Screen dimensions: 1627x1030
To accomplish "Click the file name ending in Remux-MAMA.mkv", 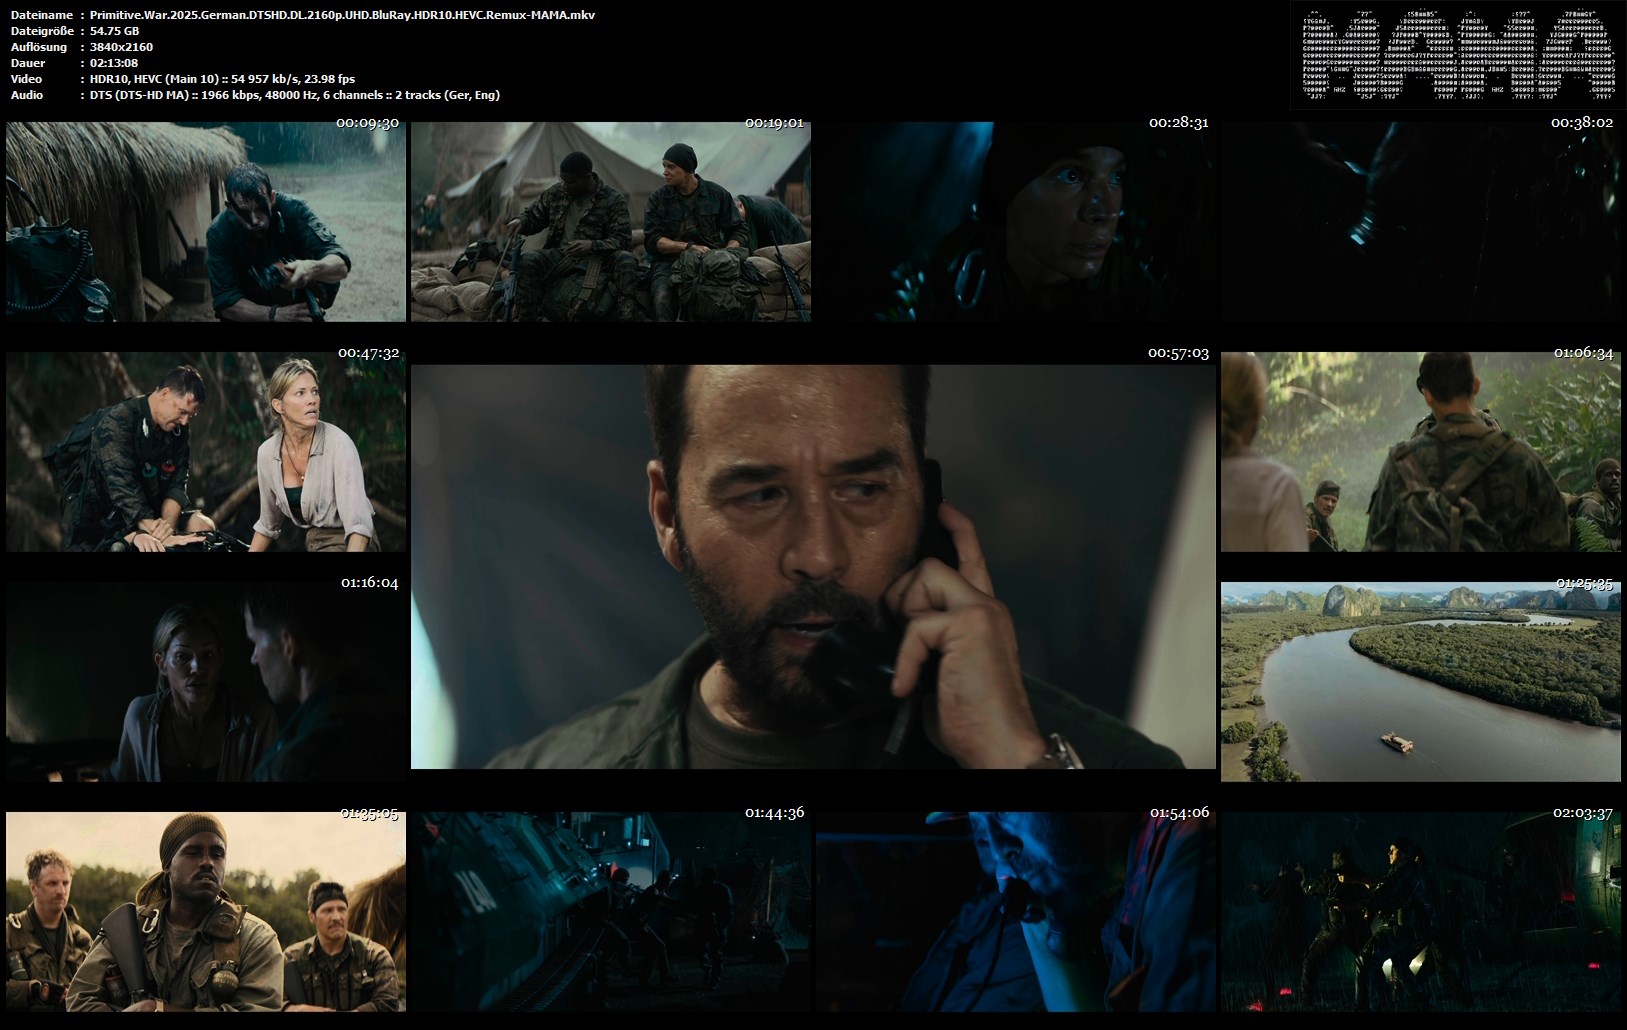I will click(342, 15).
